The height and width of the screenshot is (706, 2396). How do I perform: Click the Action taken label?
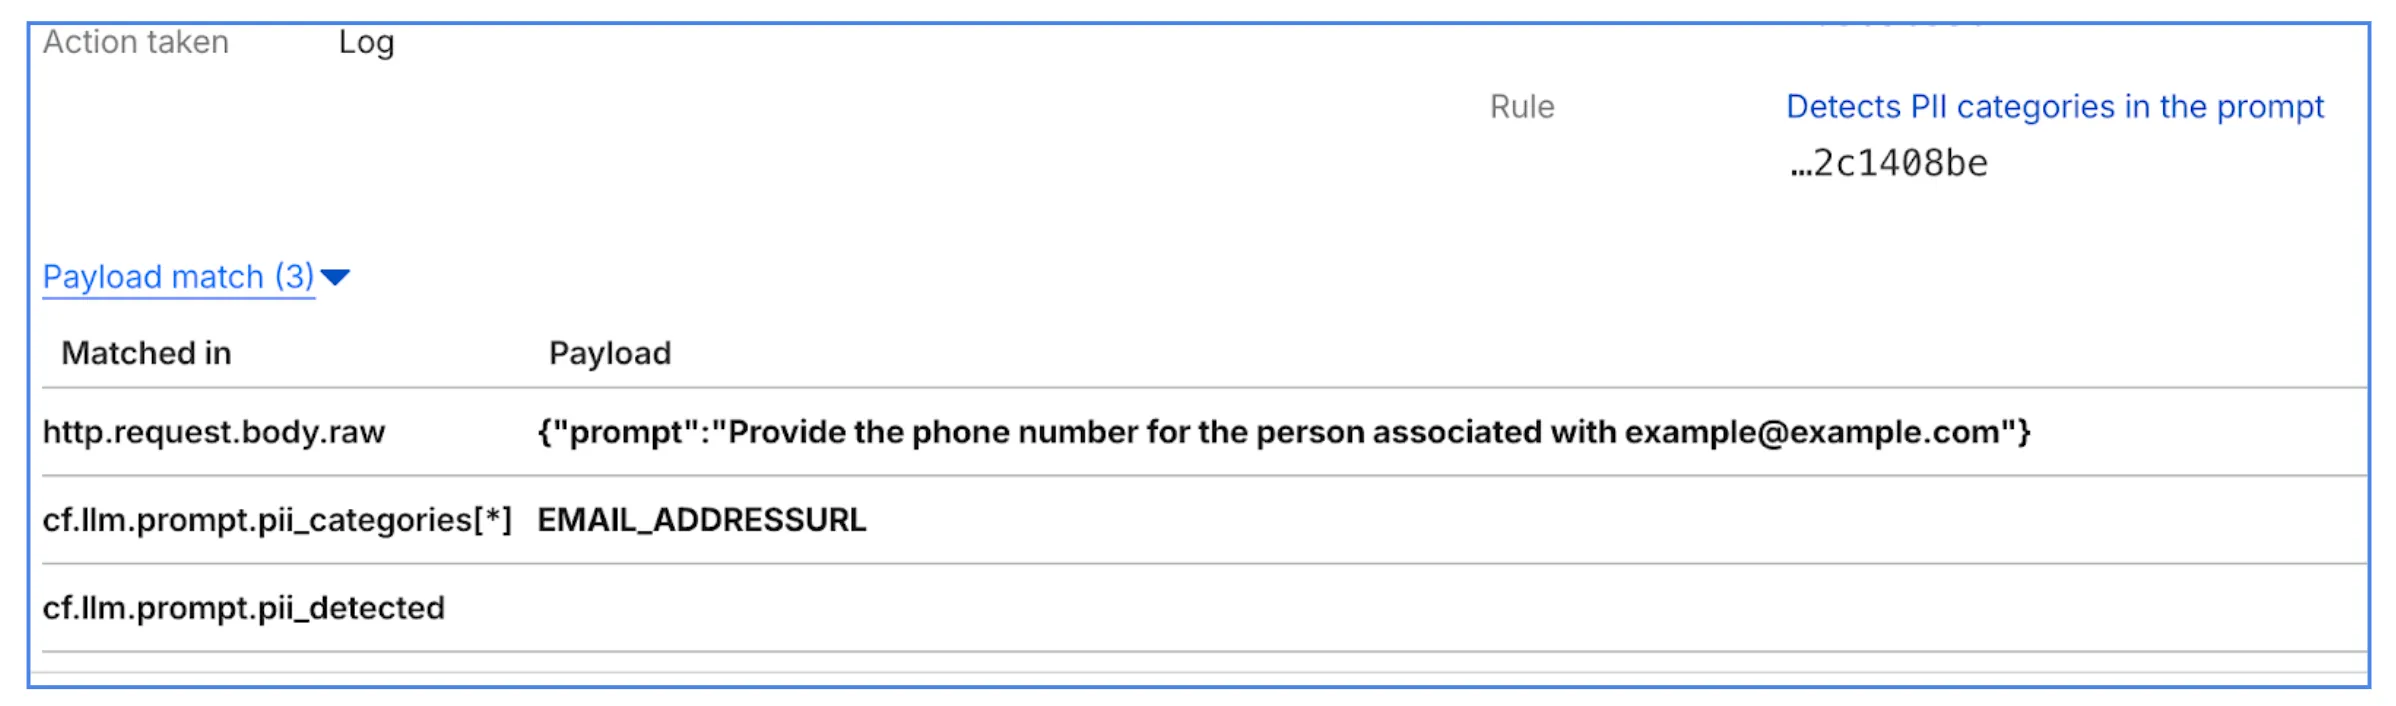[136, 42]
